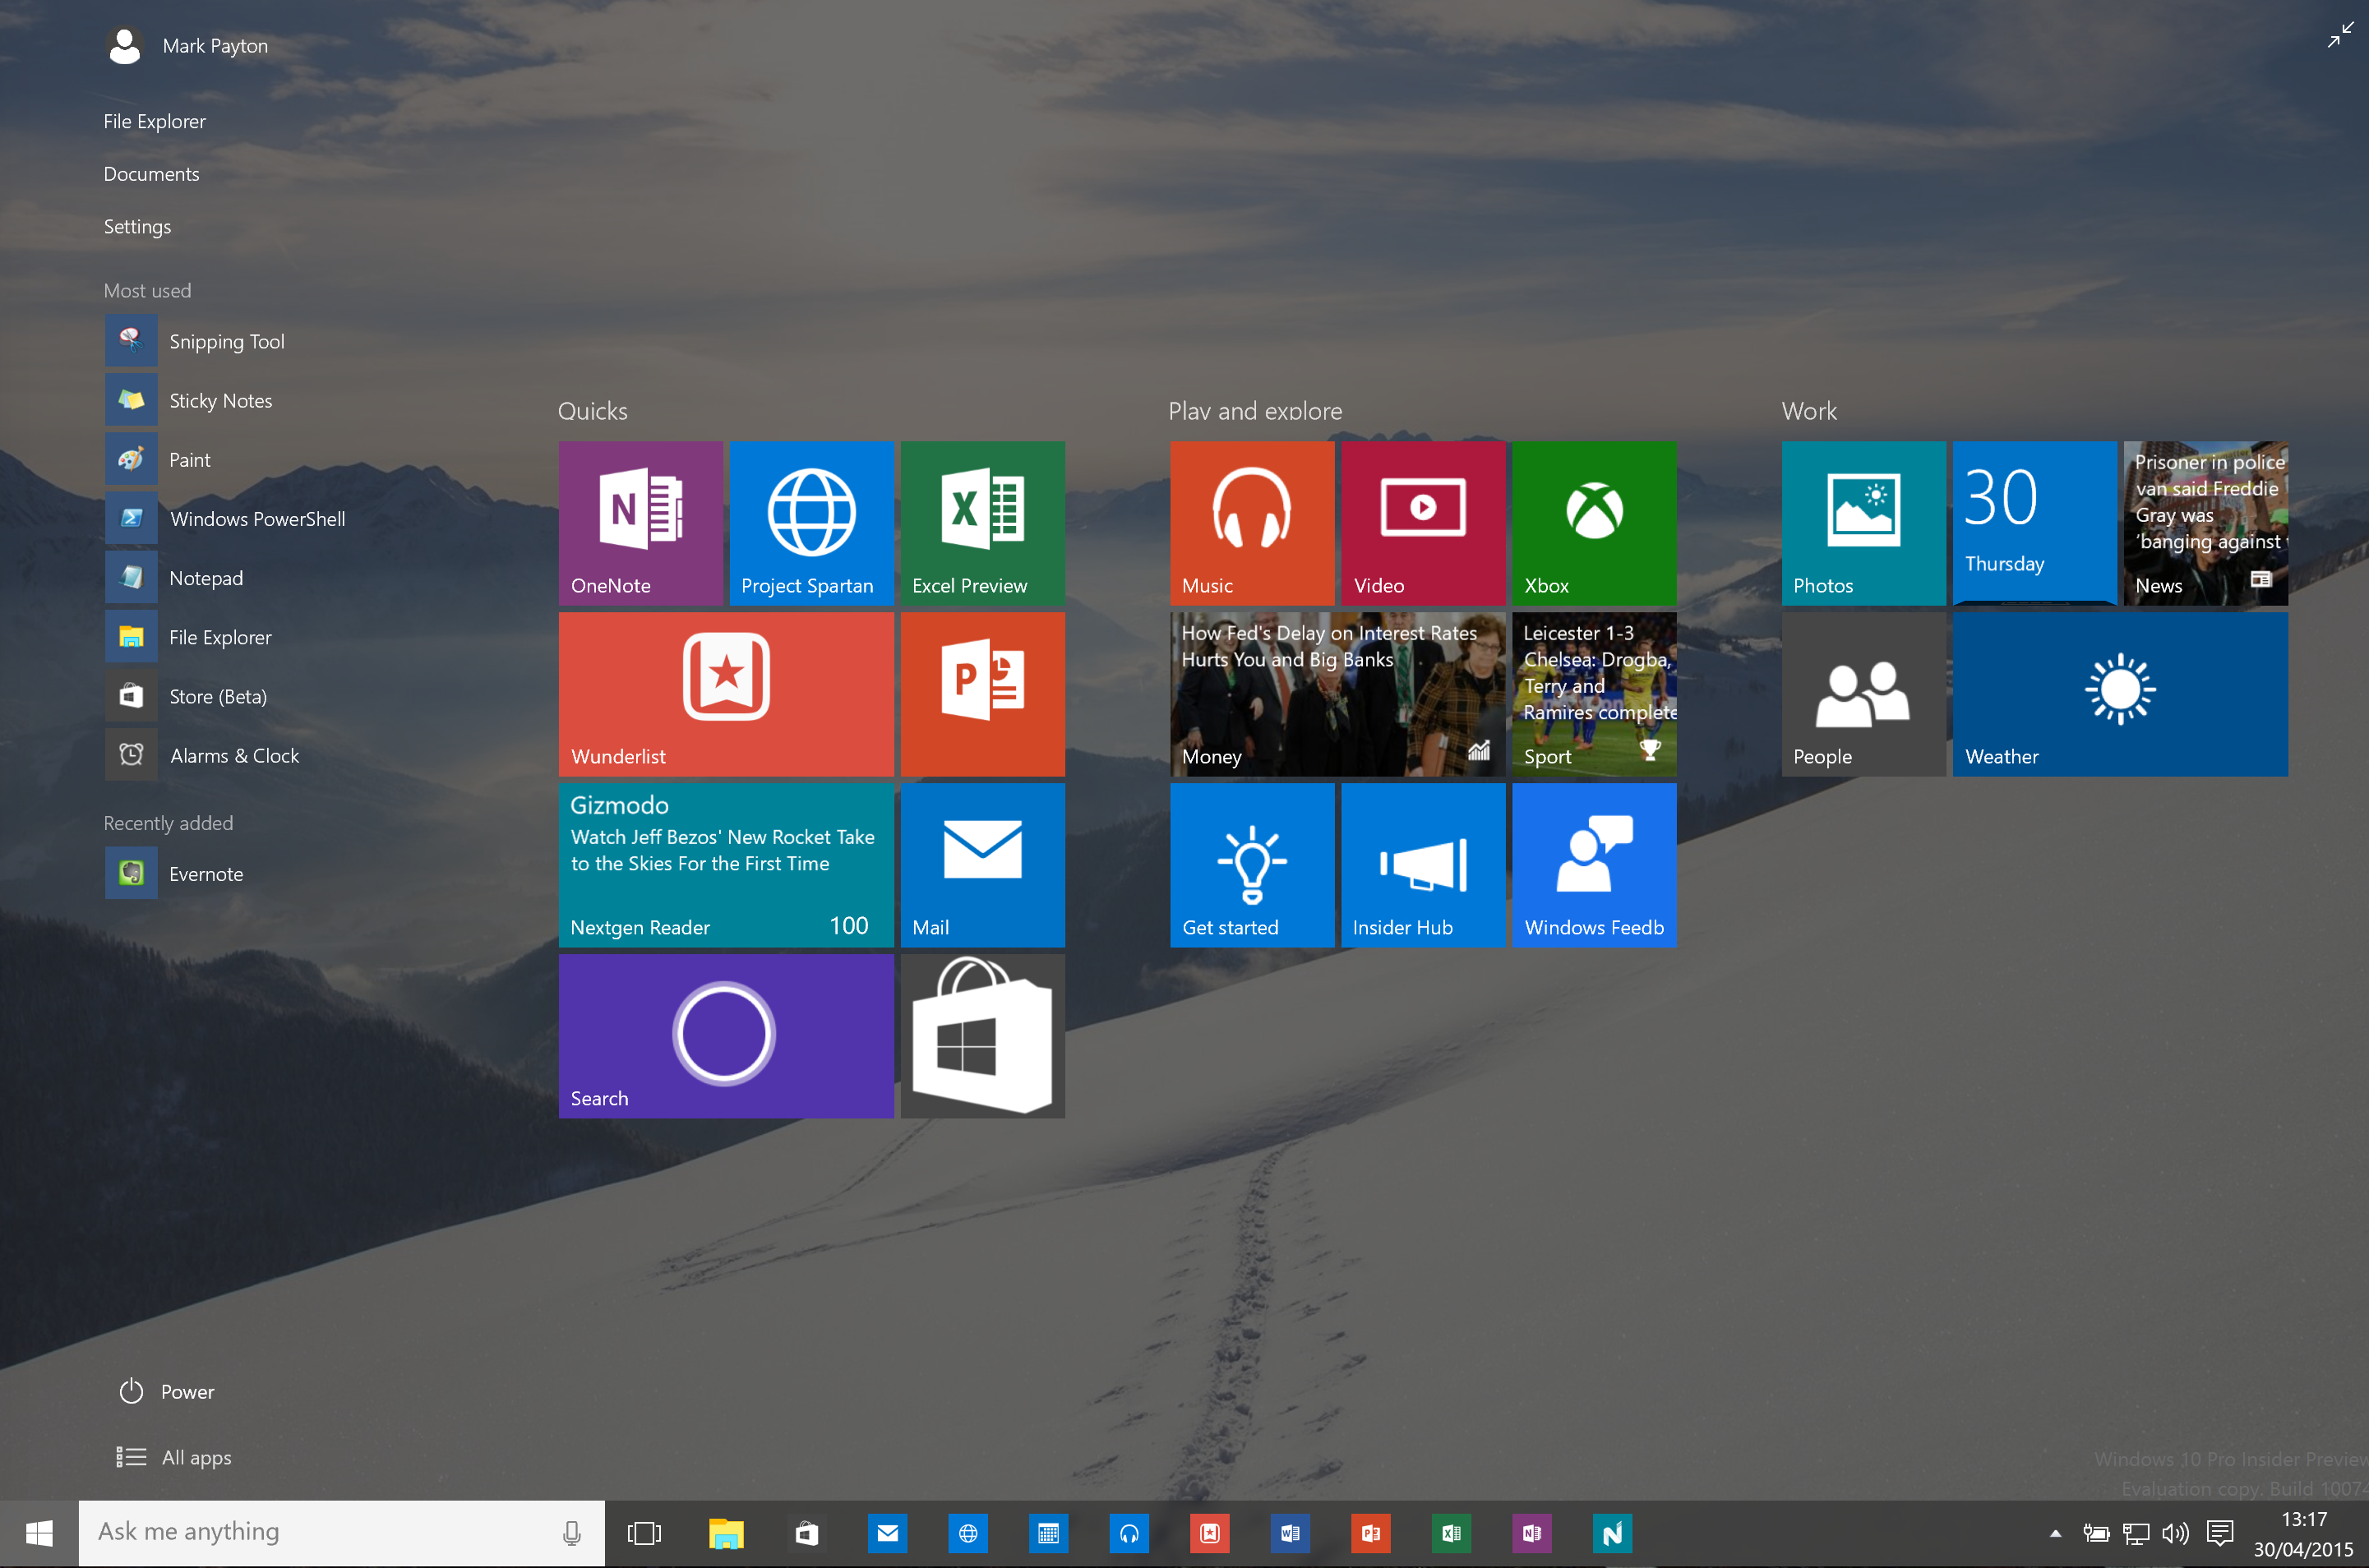Select the Quicks group title
Screen dimensions: 2369x1568
(593, 411)
